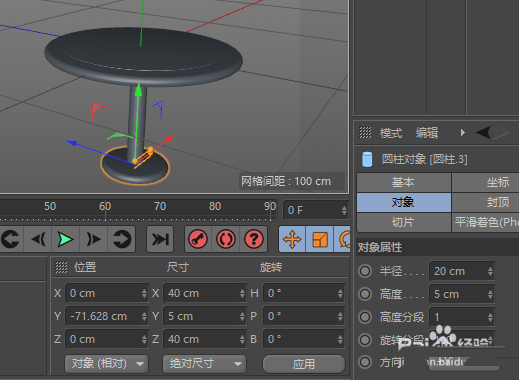The width and height of the screenshot is (519, 380).
Task: Toggle position move keyframe icon
Action: click(292, 239)
